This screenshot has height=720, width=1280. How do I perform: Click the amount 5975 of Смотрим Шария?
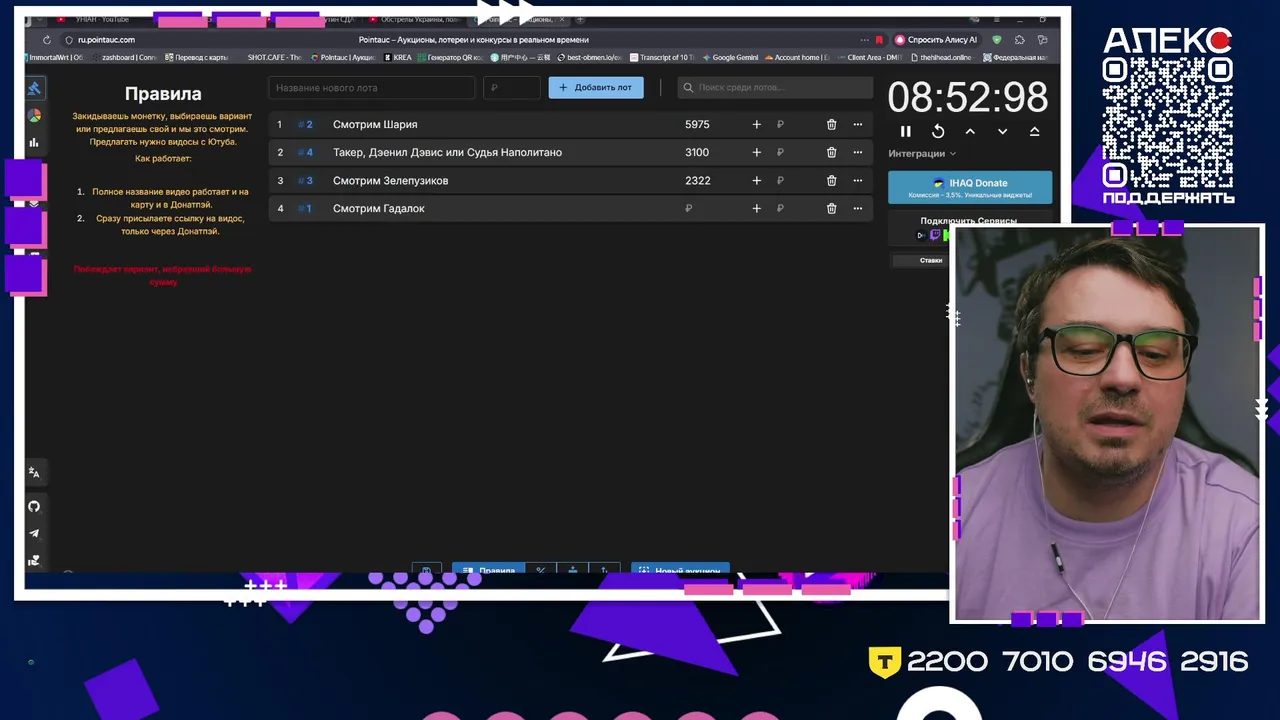click(697, 124)
